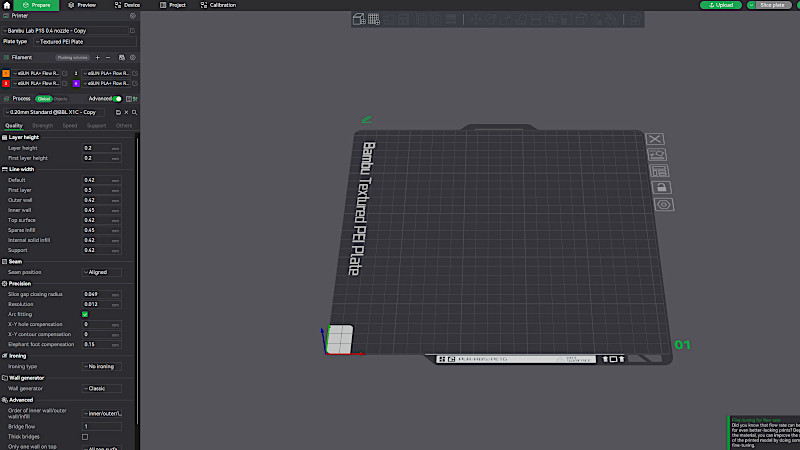The width and height of the screenshot is (800, 450).
Task: Click the Upload button
Action: tap(720, 5)
